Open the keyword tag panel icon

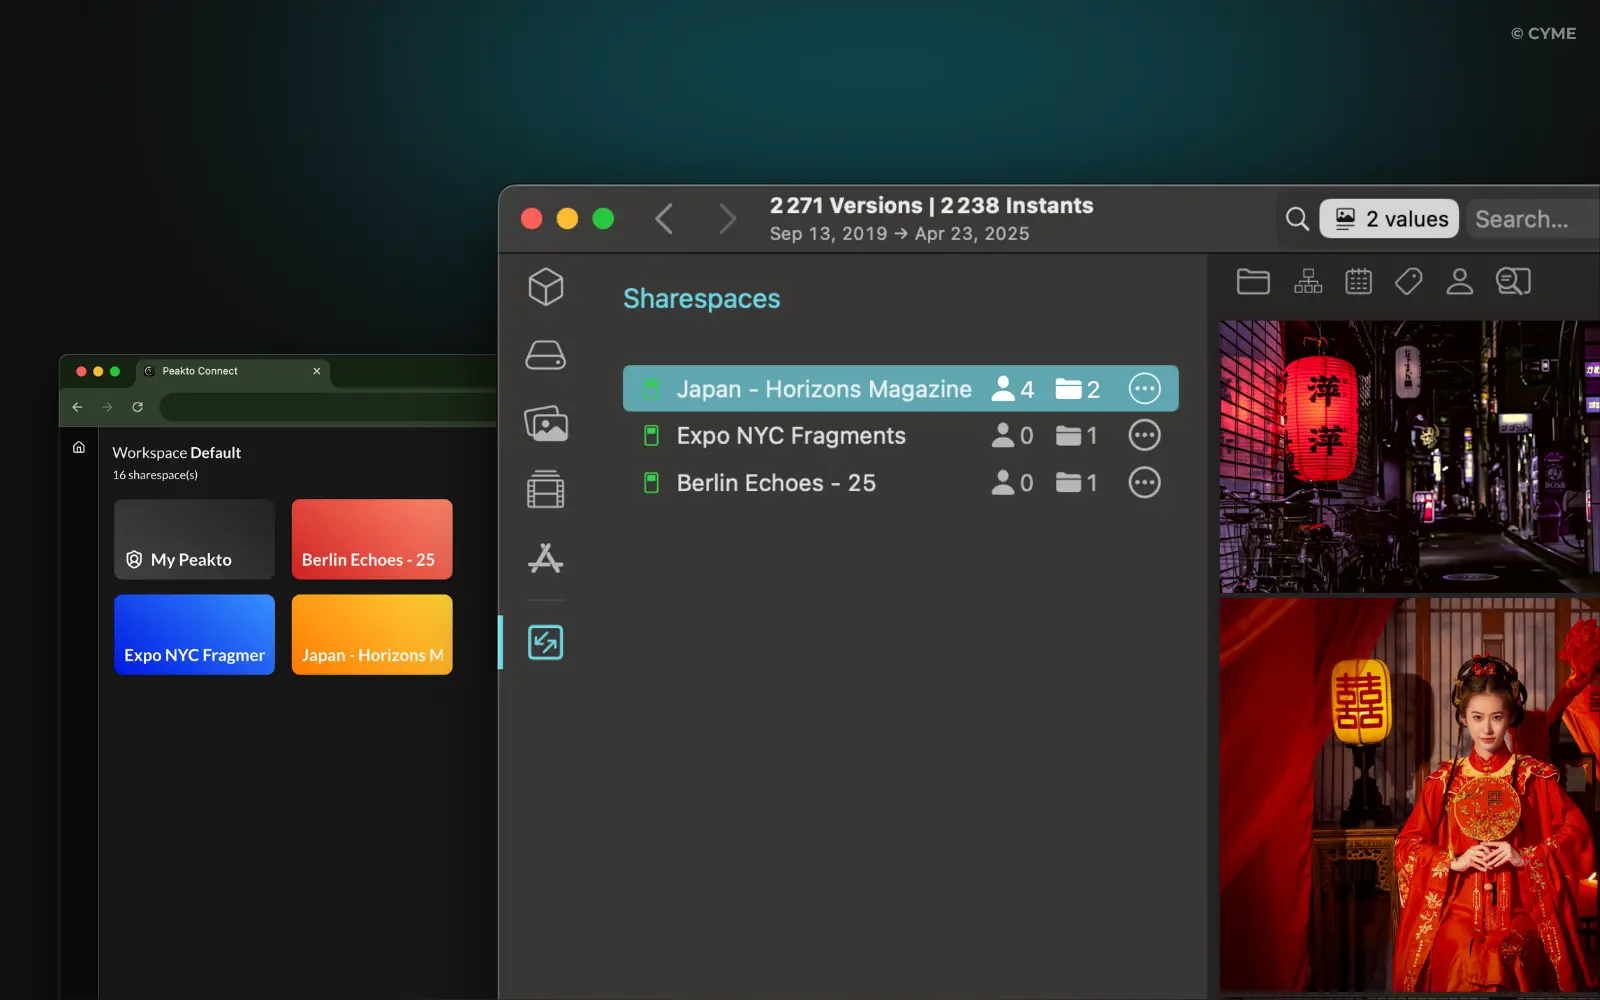(x=1408, y=282)
